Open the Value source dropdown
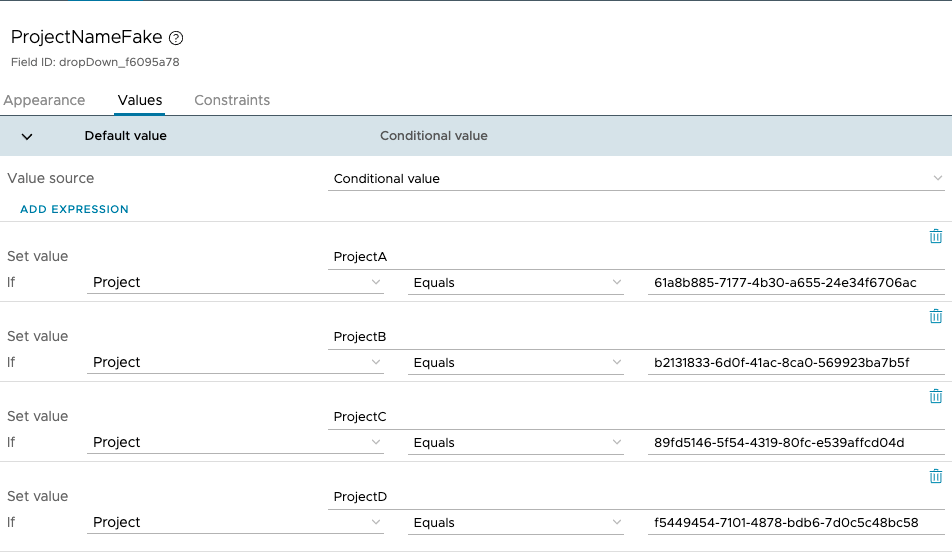Screen dimensions: 952x553 tap(637, 178)
